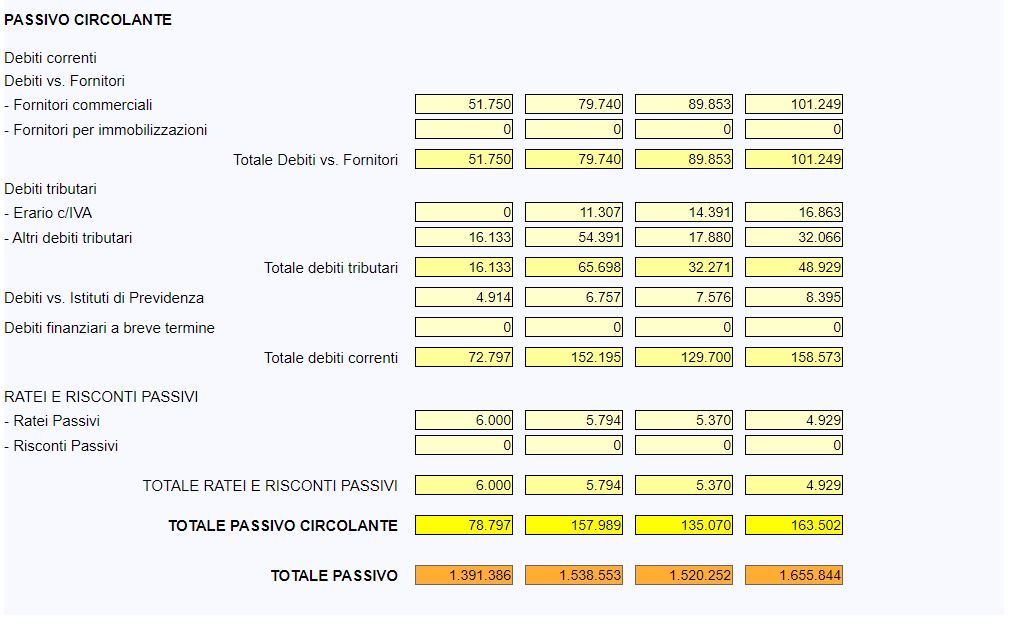Click last Risconti Passivi field
The image size is (1009, 626).
(x=794, y=446)
